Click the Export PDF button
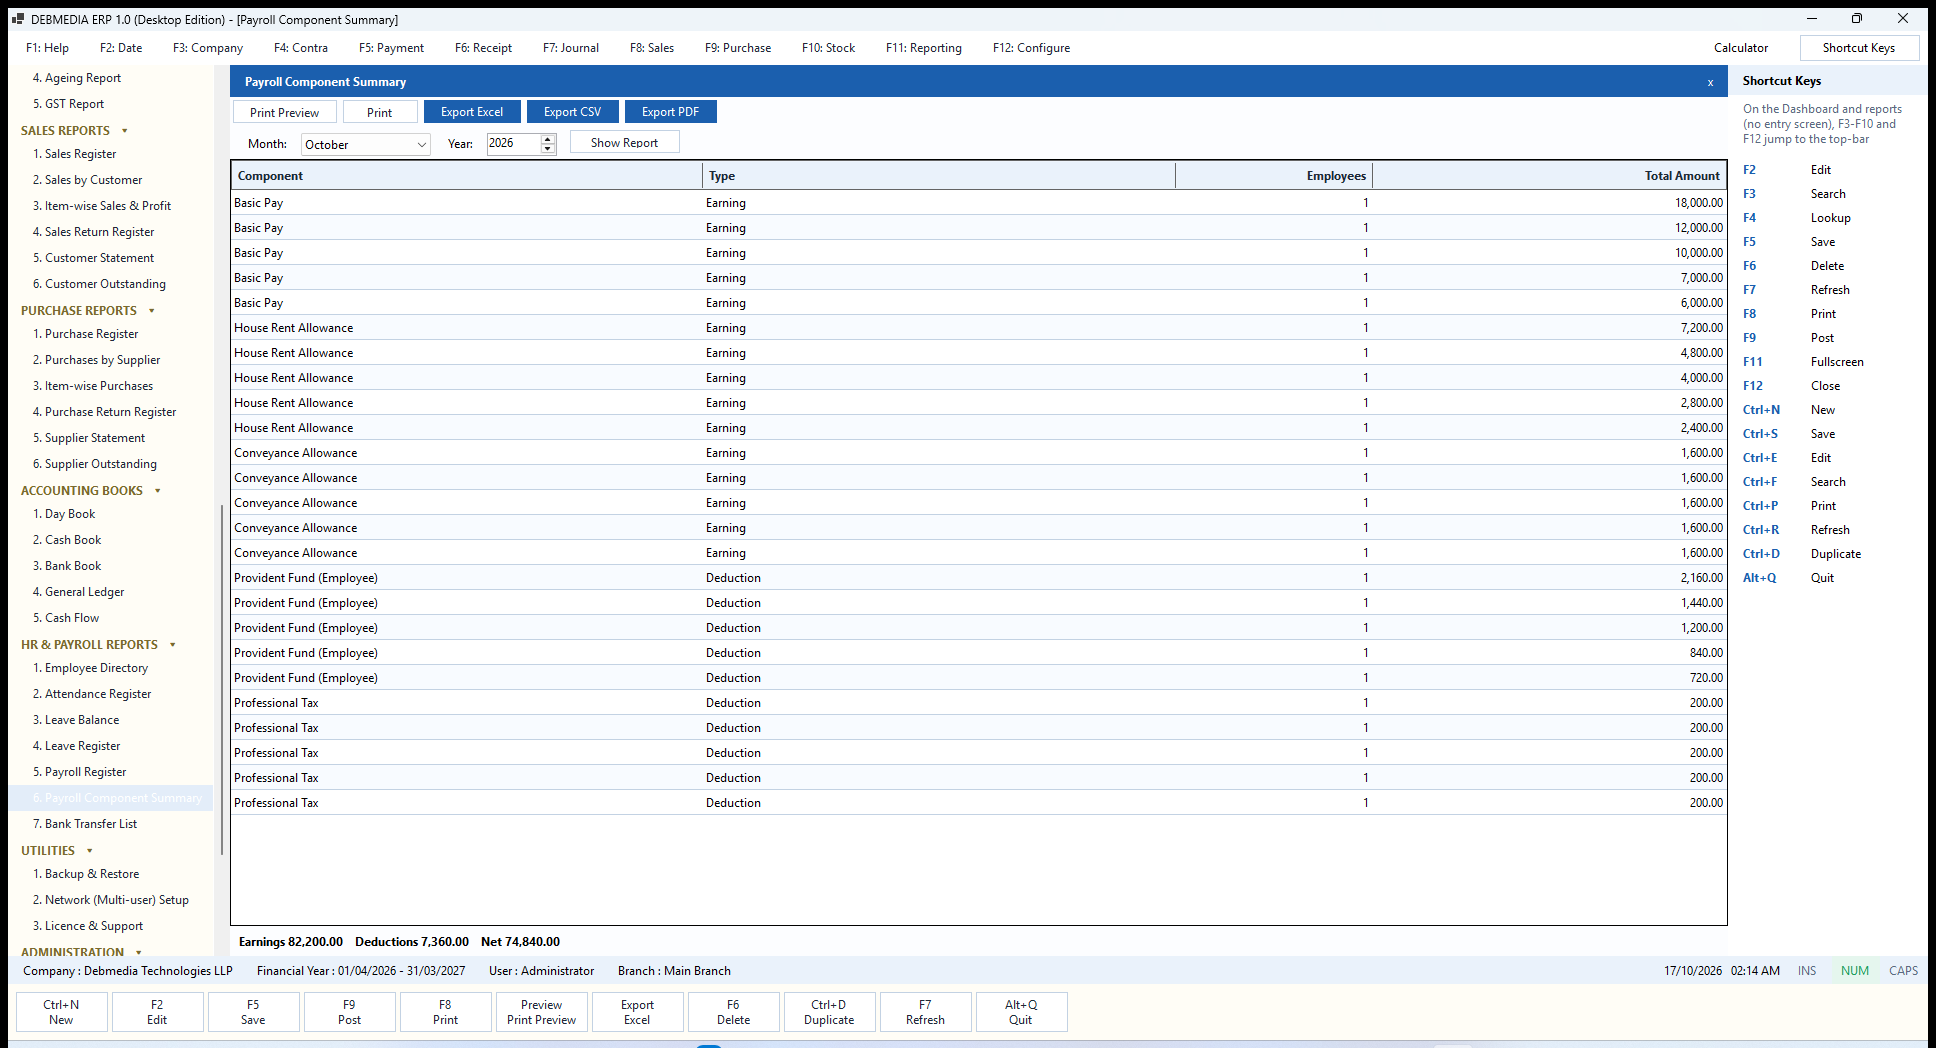The height and width of the screenshot is (1048, 1936). pyautogui.click(x=671, y=112)
